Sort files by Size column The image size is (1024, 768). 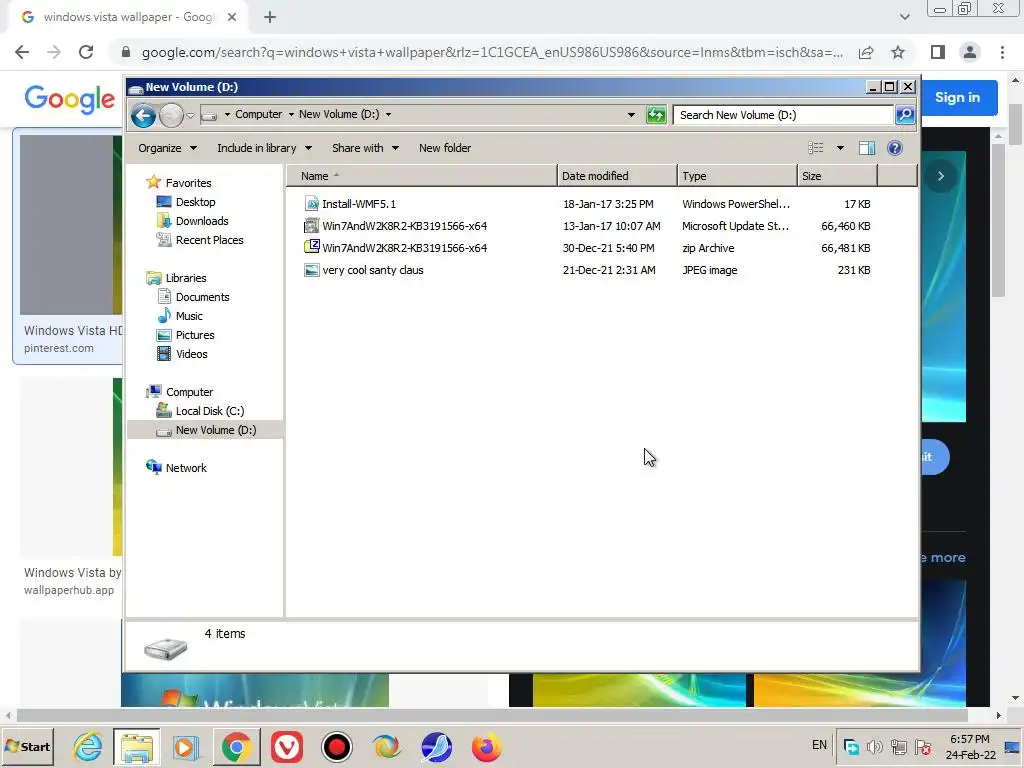pyautogui.click(x=837, y=176)
